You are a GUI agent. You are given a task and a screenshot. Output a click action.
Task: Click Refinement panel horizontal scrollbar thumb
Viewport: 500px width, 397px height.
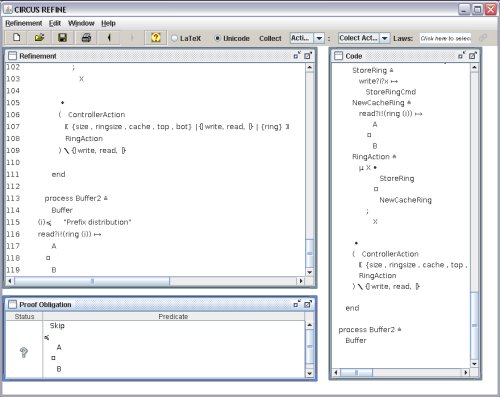point(92,281)
